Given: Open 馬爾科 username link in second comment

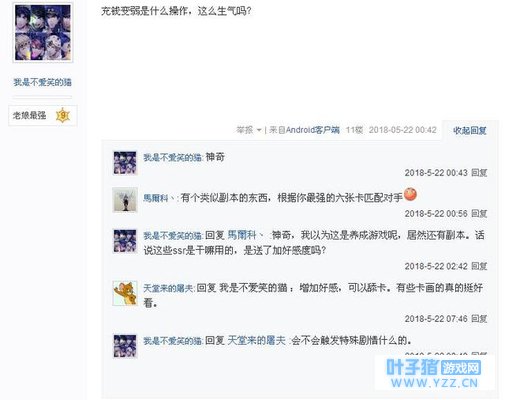Looking at the screenshot, I should [x=158, y=198].
